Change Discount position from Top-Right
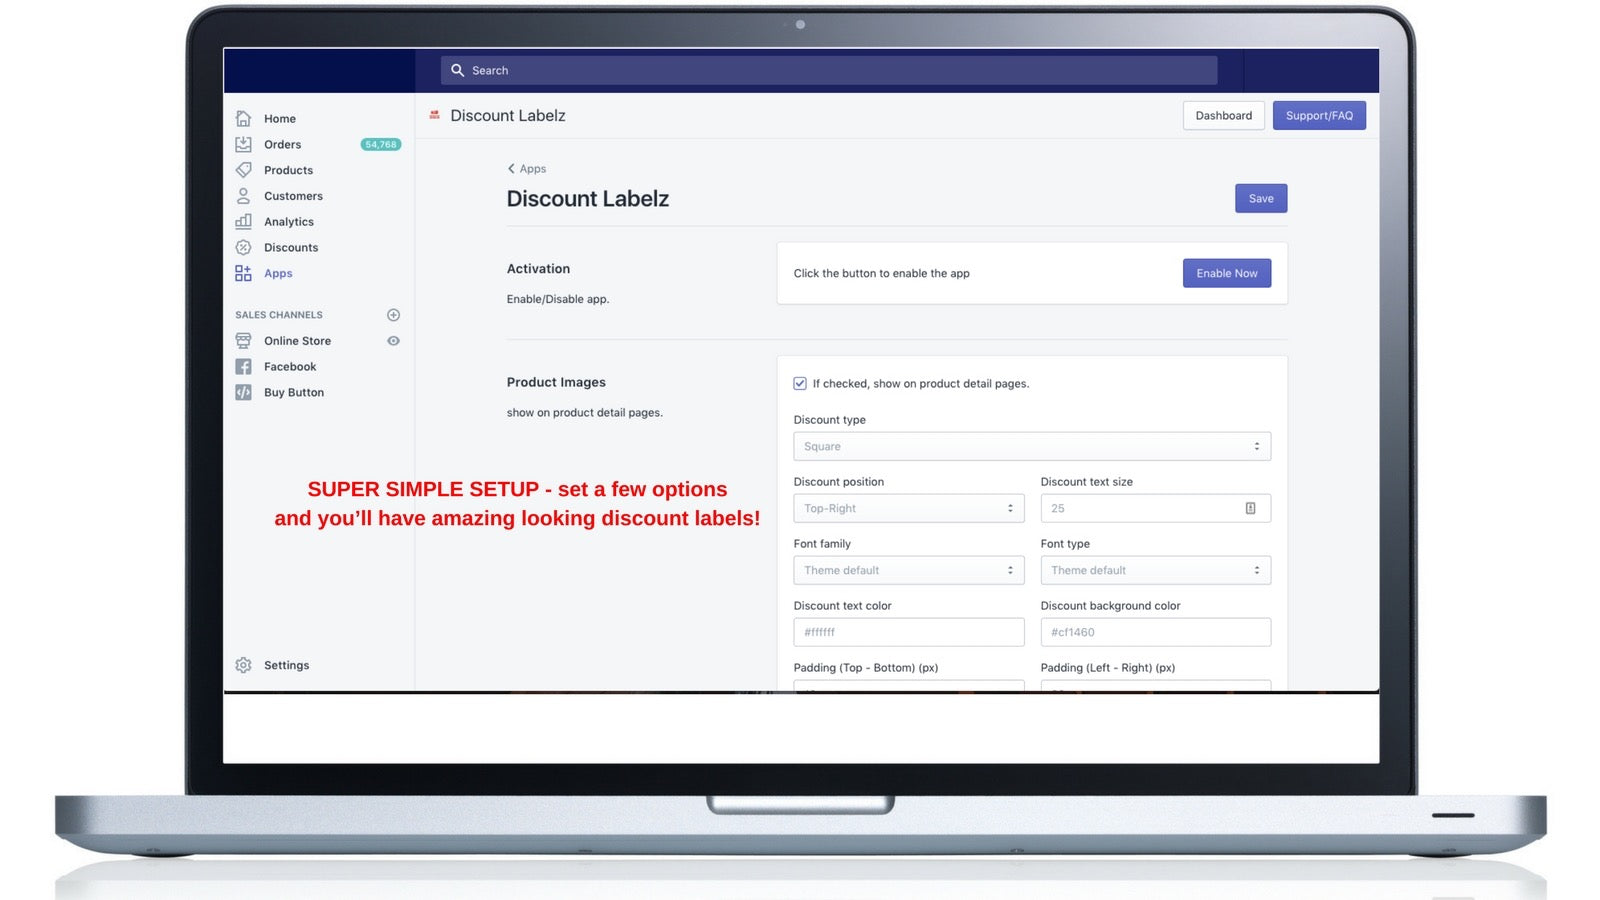Viewport: 1600px width, 900px height. click(x=908, y=508)
